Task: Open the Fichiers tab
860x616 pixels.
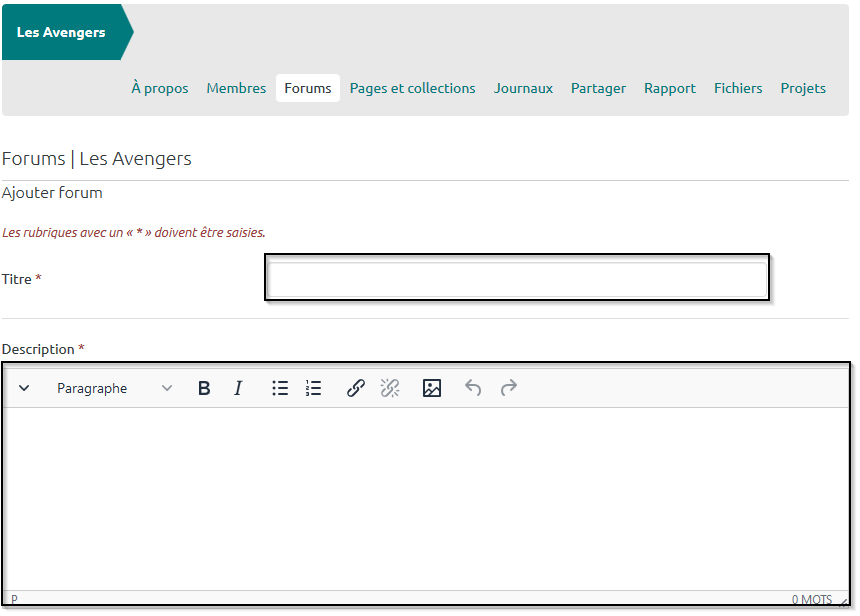Action: [738, 88]
